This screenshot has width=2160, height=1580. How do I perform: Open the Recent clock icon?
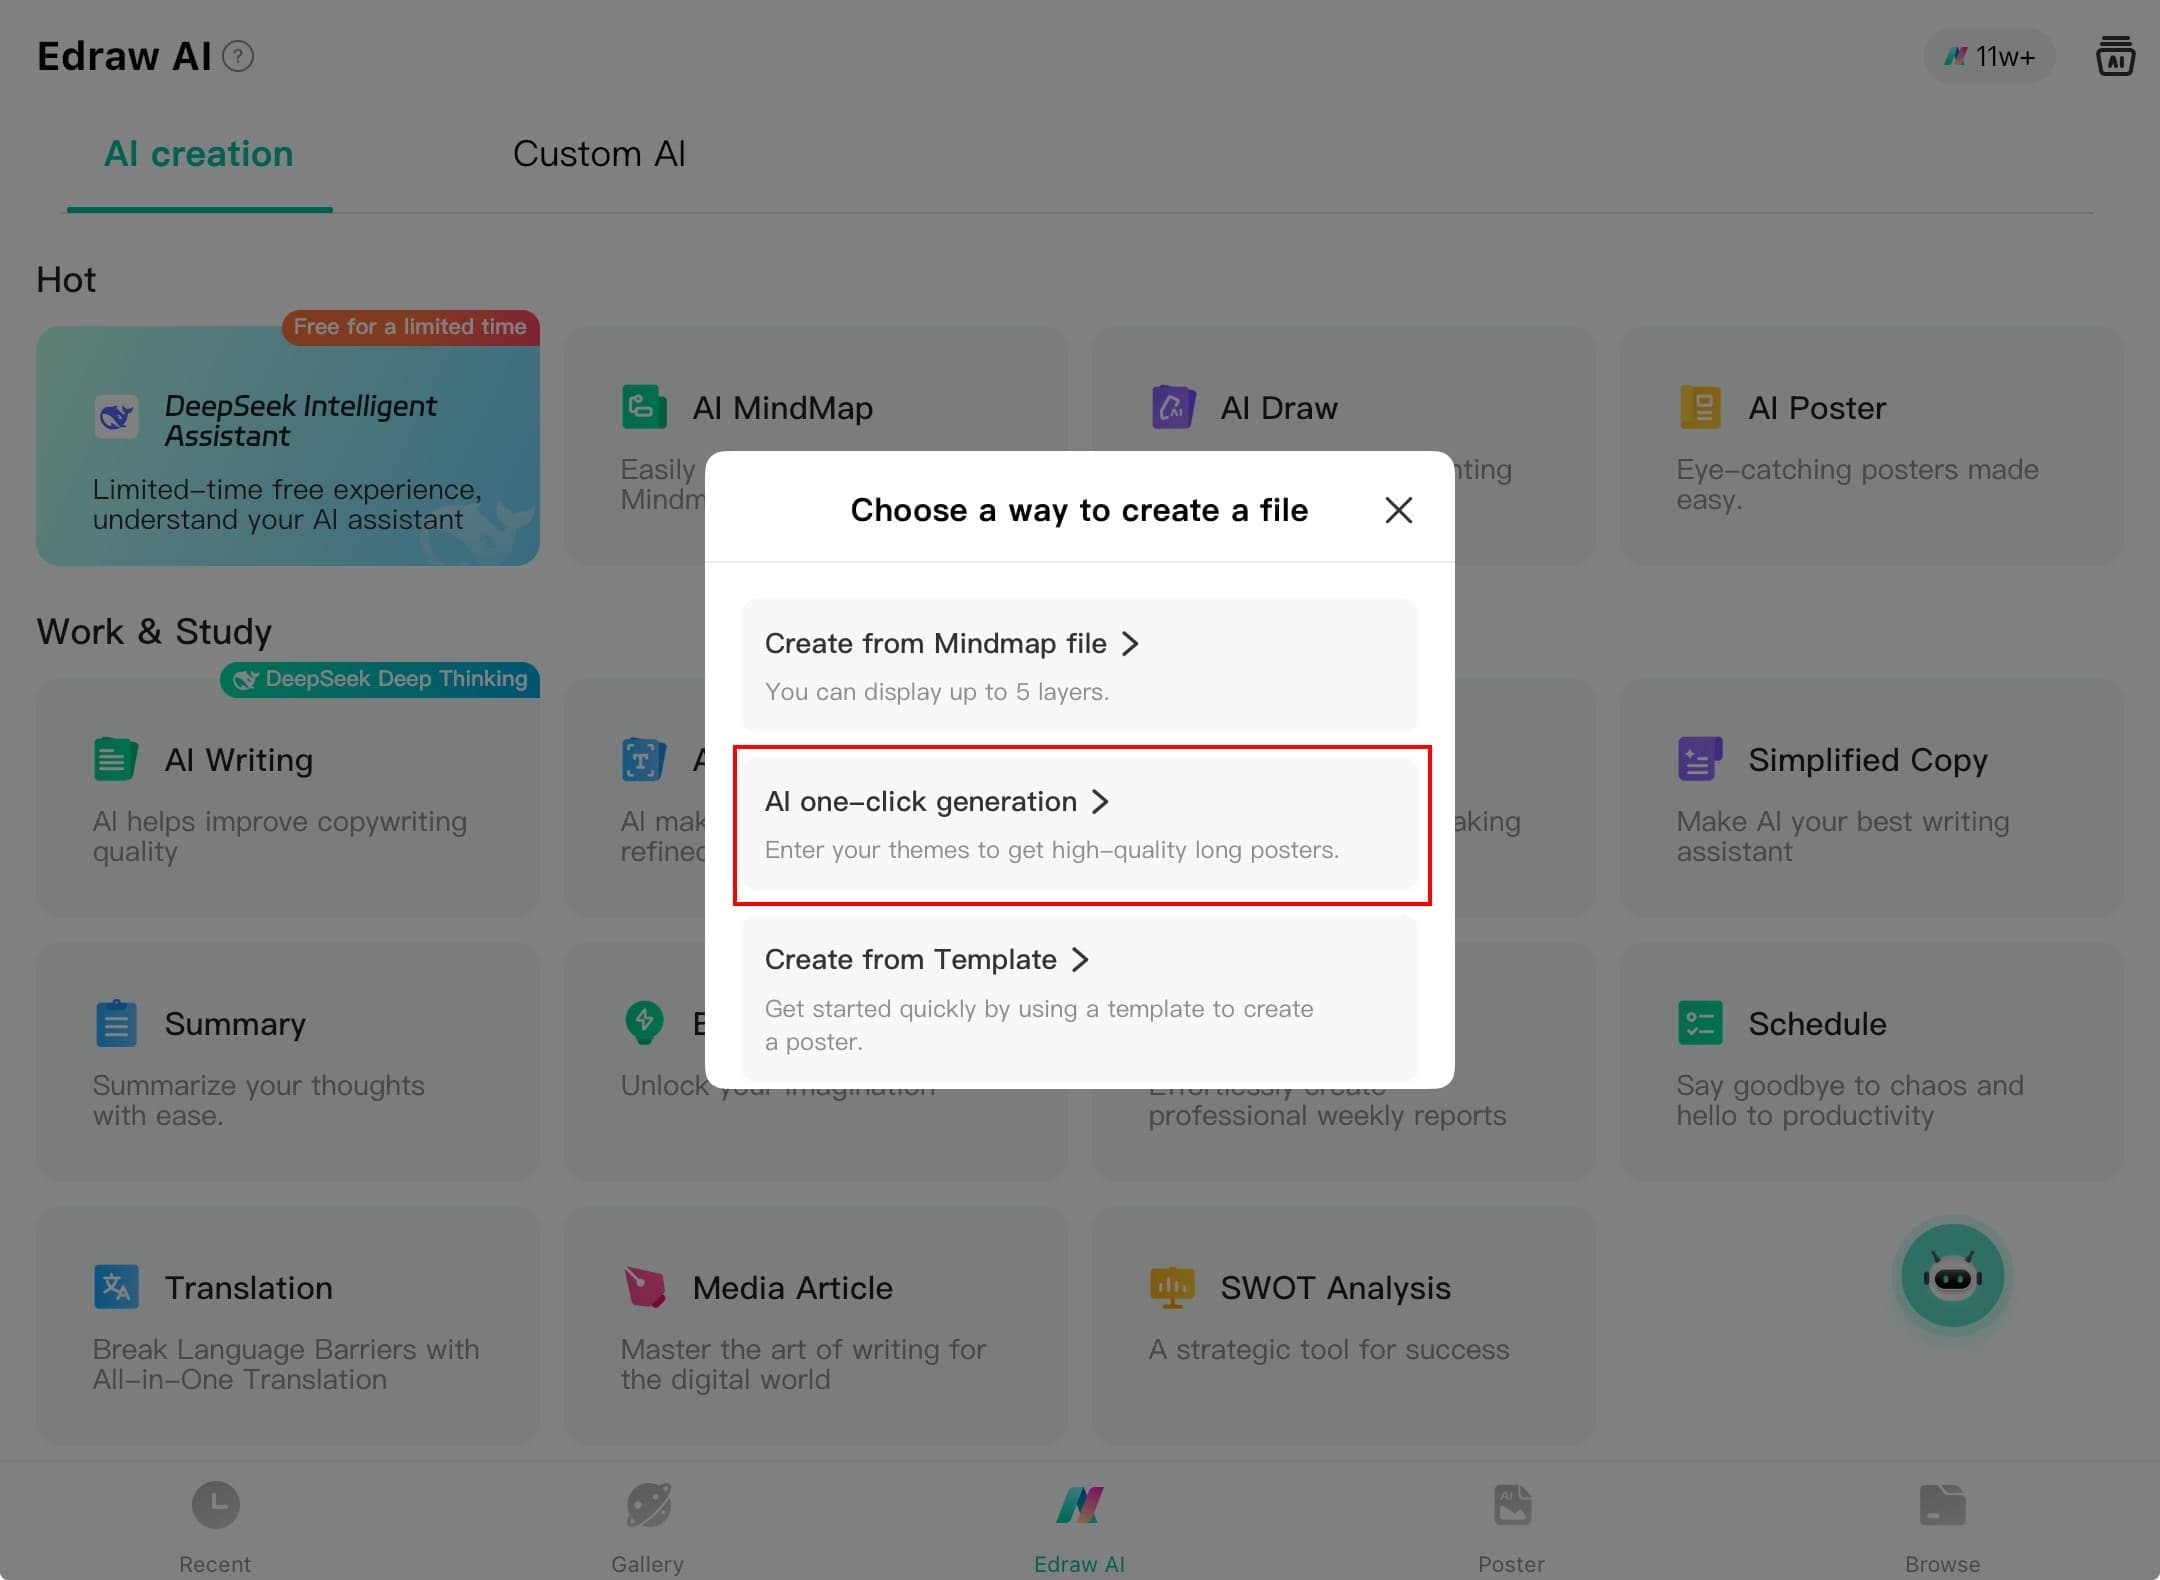[215, 1505]
